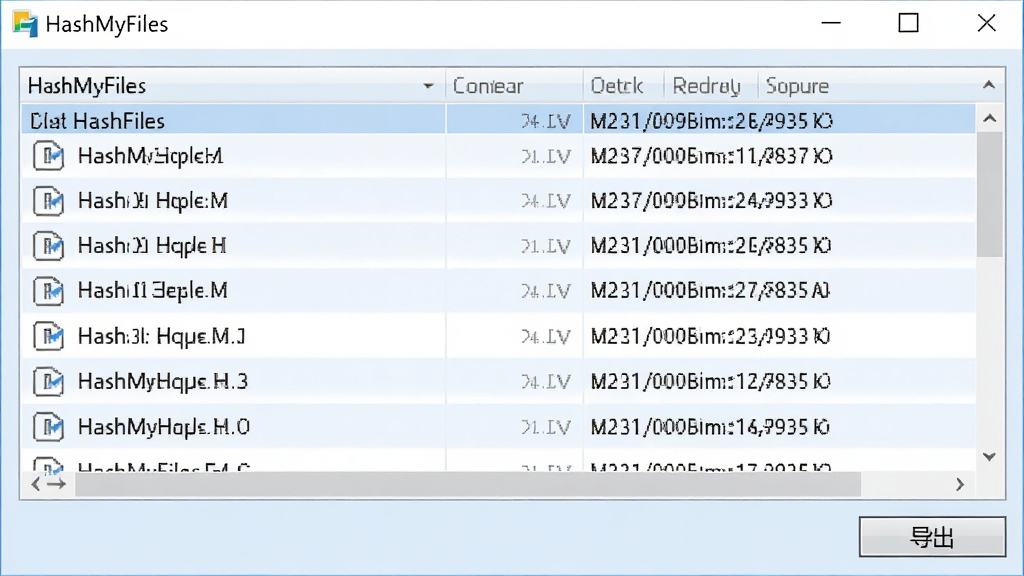Click file icon next to HashMyHqpe.H.3
Image resolution: width=1024 pixels, height=576 pixels.
click(x=48, y=381)
